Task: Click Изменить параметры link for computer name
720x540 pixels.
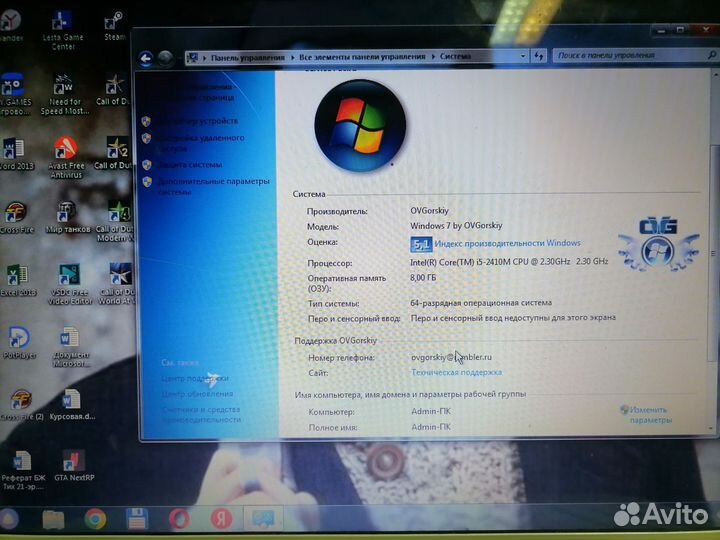Action: pos(648,410)
